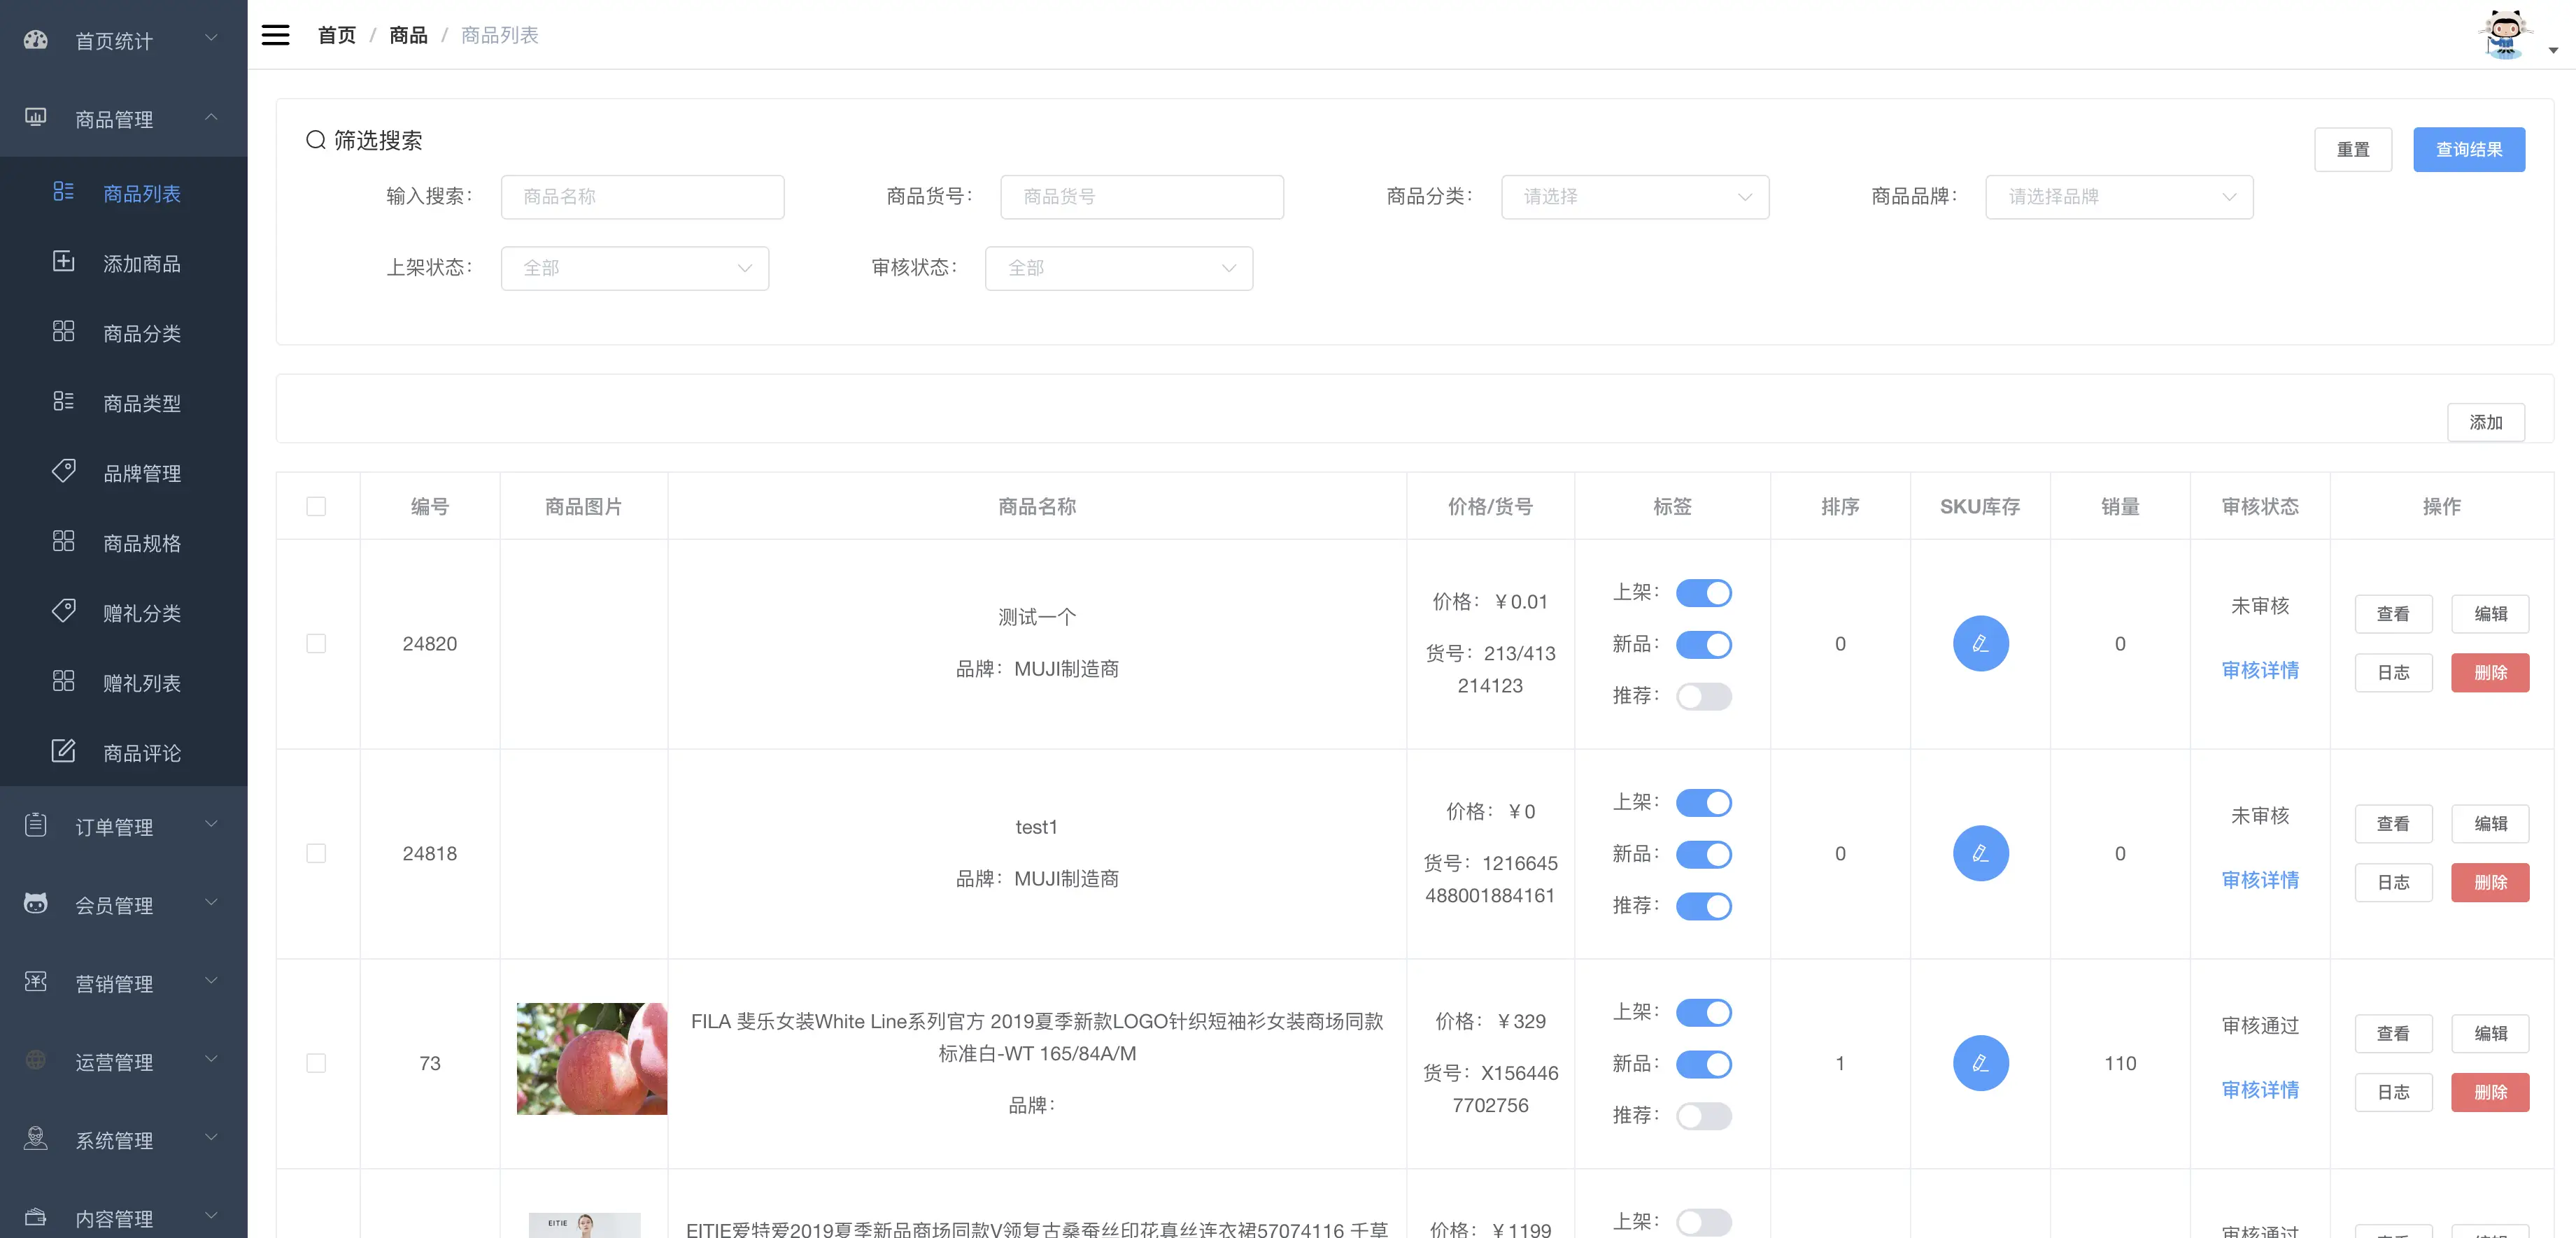The image size is (2576, 1238).
Task: Enable 推荐 switch for product 24820
Action: tap(1704, 697)
